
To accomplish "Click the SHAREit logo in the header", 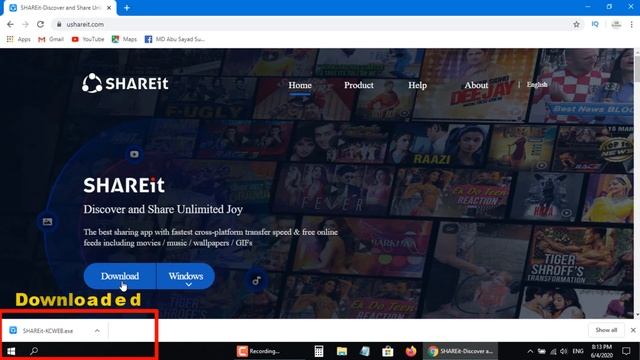I will pyautogui.click(x=125, y=83).
